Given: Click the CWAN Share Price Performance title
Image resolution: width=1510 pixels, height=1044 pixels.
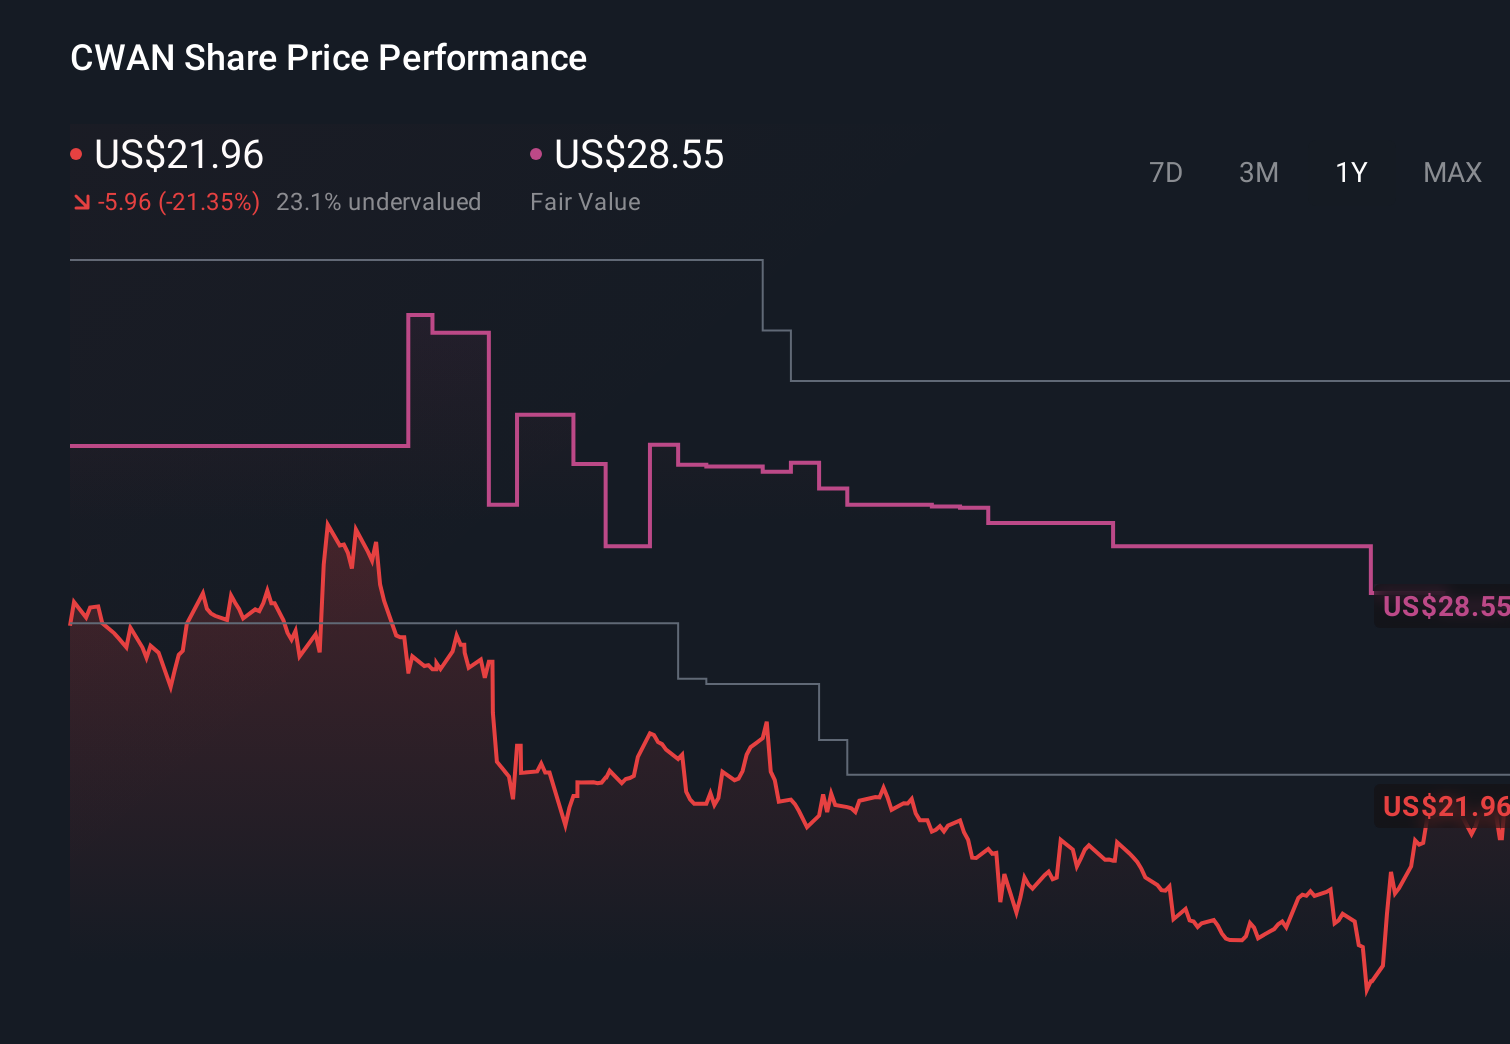Looking at the screenshot, I should click(x=327, y=57).
